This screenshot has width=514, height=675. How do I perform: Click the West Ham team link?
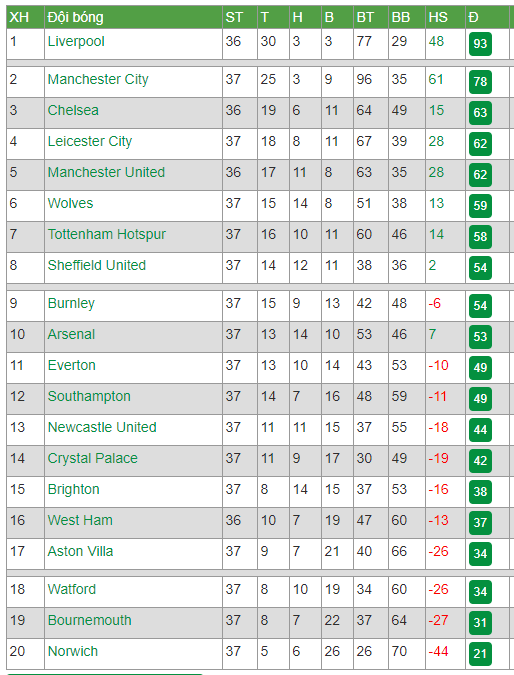pos(80,520)
